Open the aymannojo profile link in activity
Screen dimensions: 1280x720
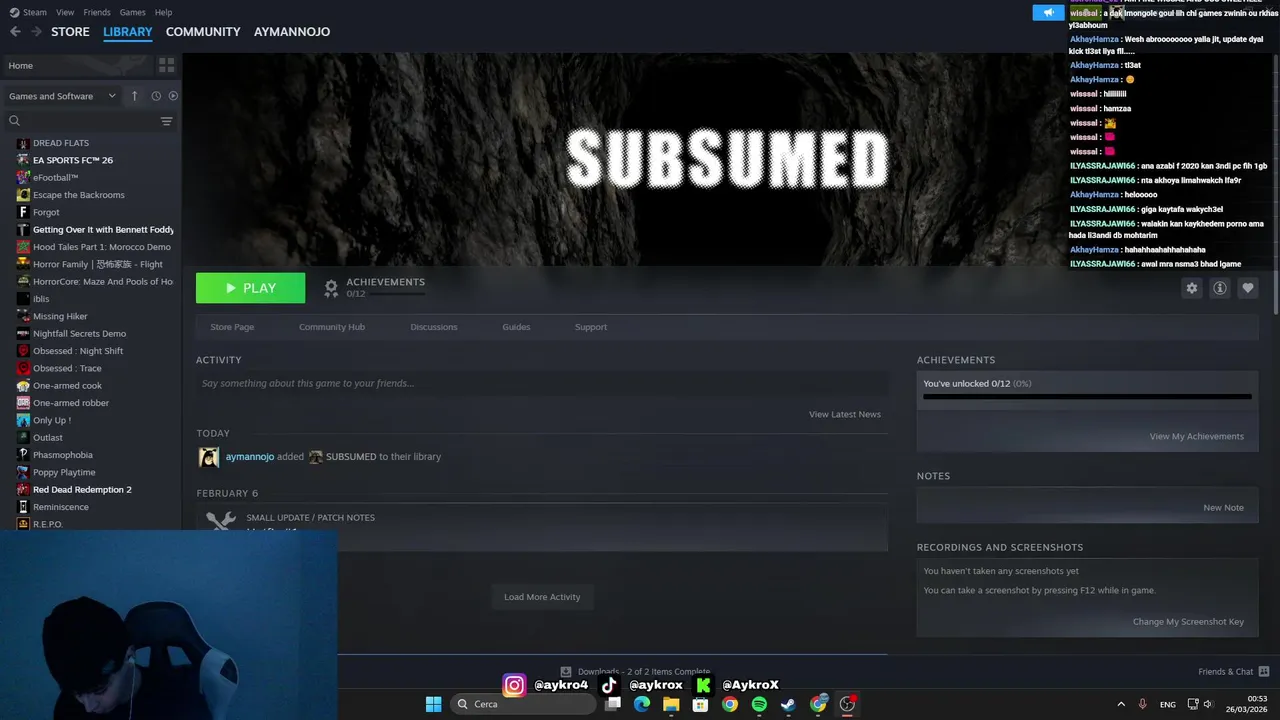tap(250, 457)
